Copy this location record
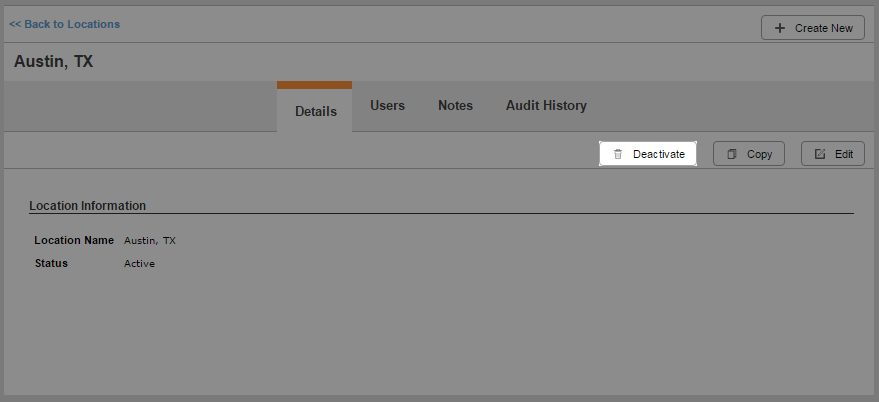879x402 pixels. point(748,154)
